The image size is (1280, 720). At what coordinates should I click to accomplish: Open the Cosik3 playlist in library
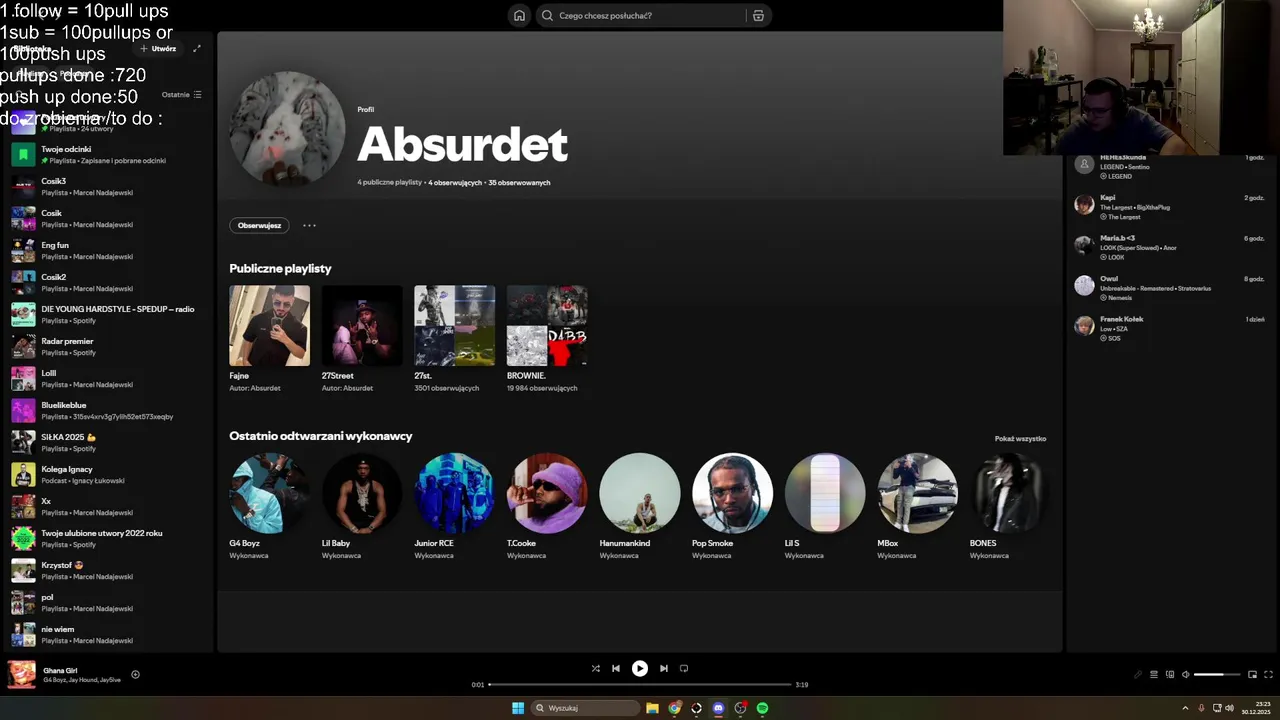[108, 186]
